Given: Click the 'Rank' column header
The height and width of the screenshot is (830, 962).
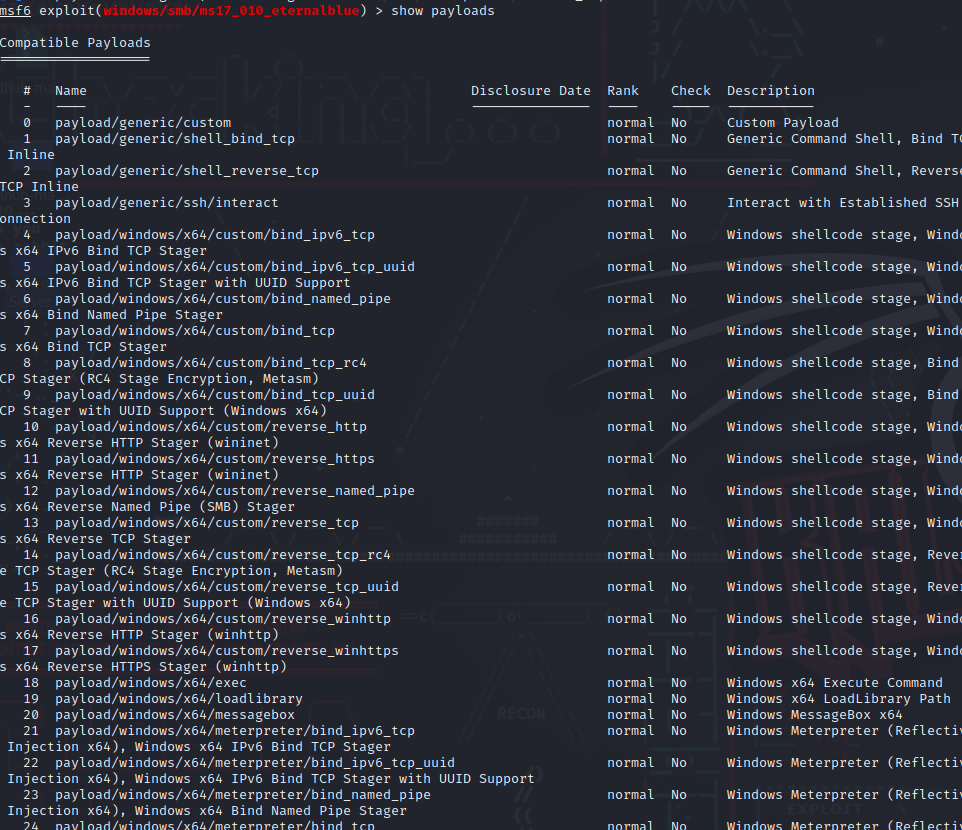Looking at the screenshot, I should point(623,91).
